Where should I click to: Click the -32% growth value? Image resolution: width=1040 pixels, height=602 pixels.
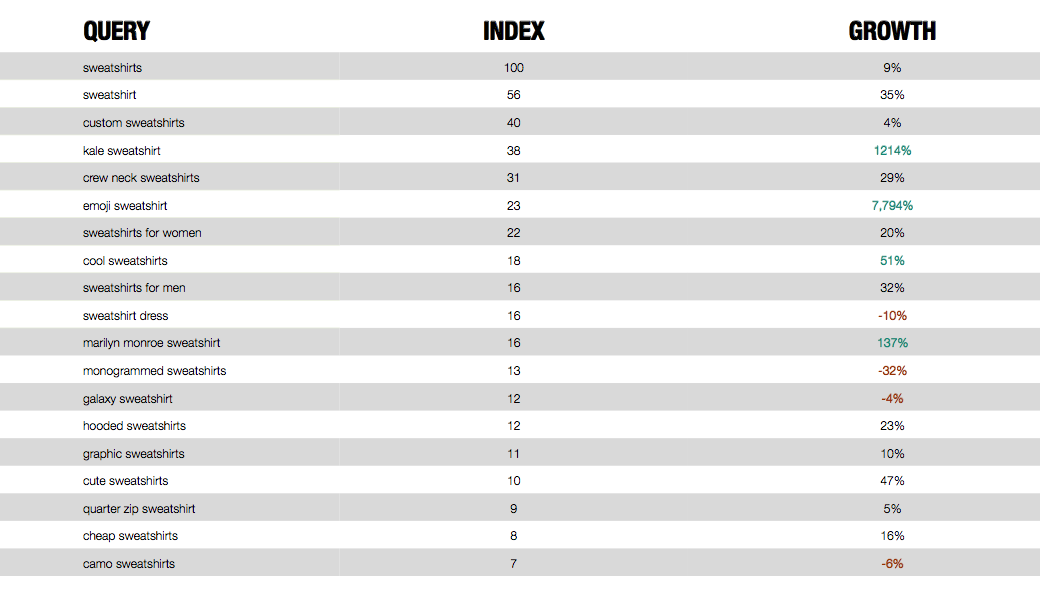[892, 371]
